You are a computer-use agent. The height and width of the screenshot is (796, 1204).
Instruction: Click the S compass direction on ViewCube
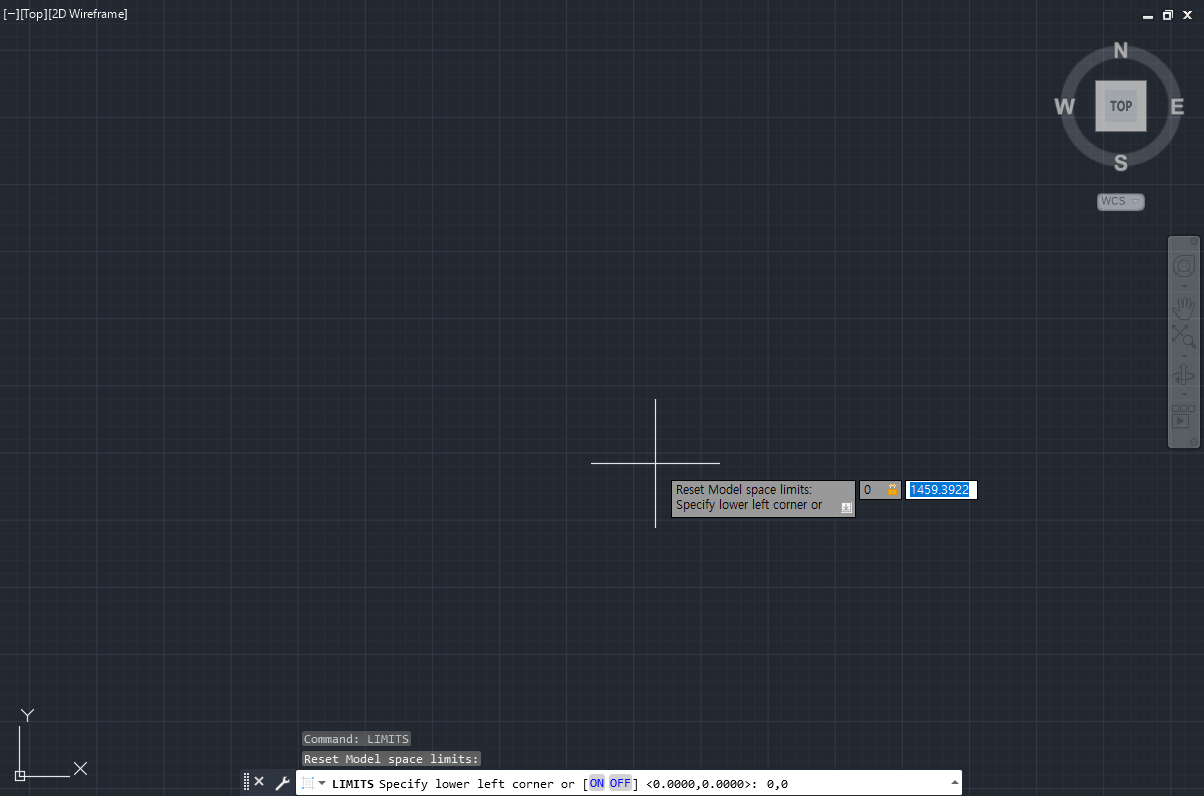[x=1121, y=163]
